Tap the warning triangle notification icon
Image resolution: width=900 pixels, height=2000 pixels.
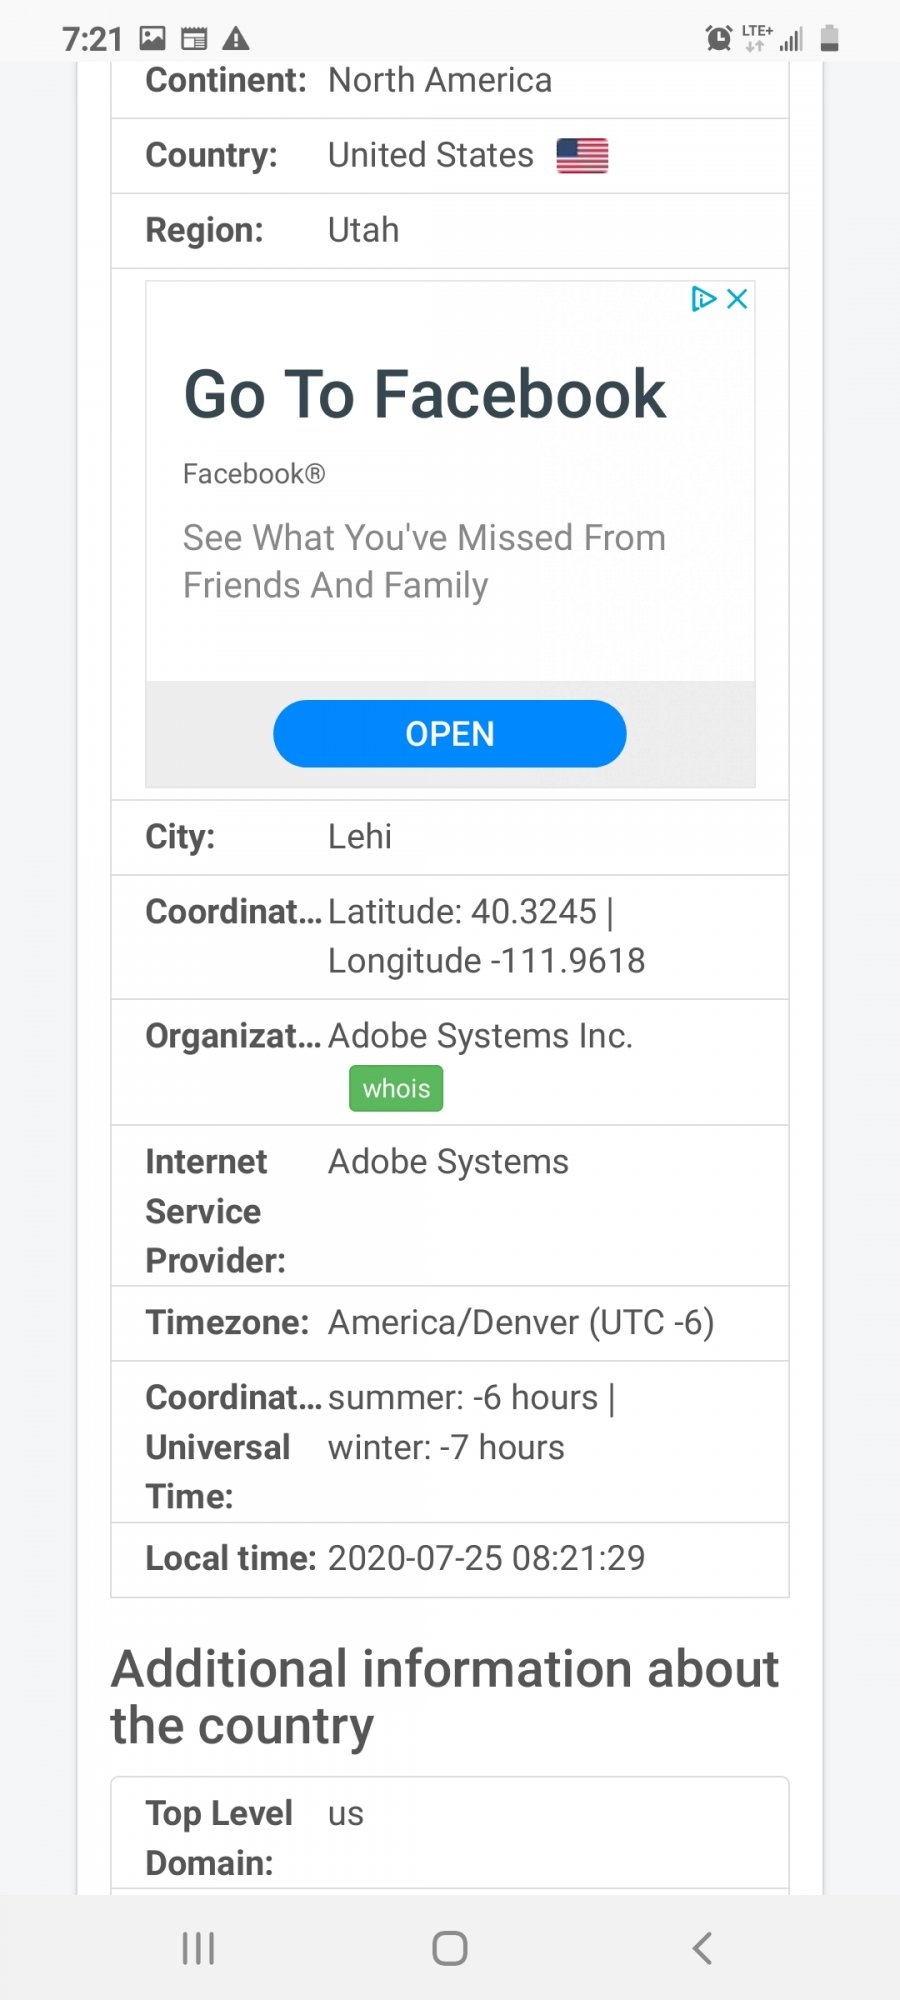pyautogui.click(x=236, y=39)
